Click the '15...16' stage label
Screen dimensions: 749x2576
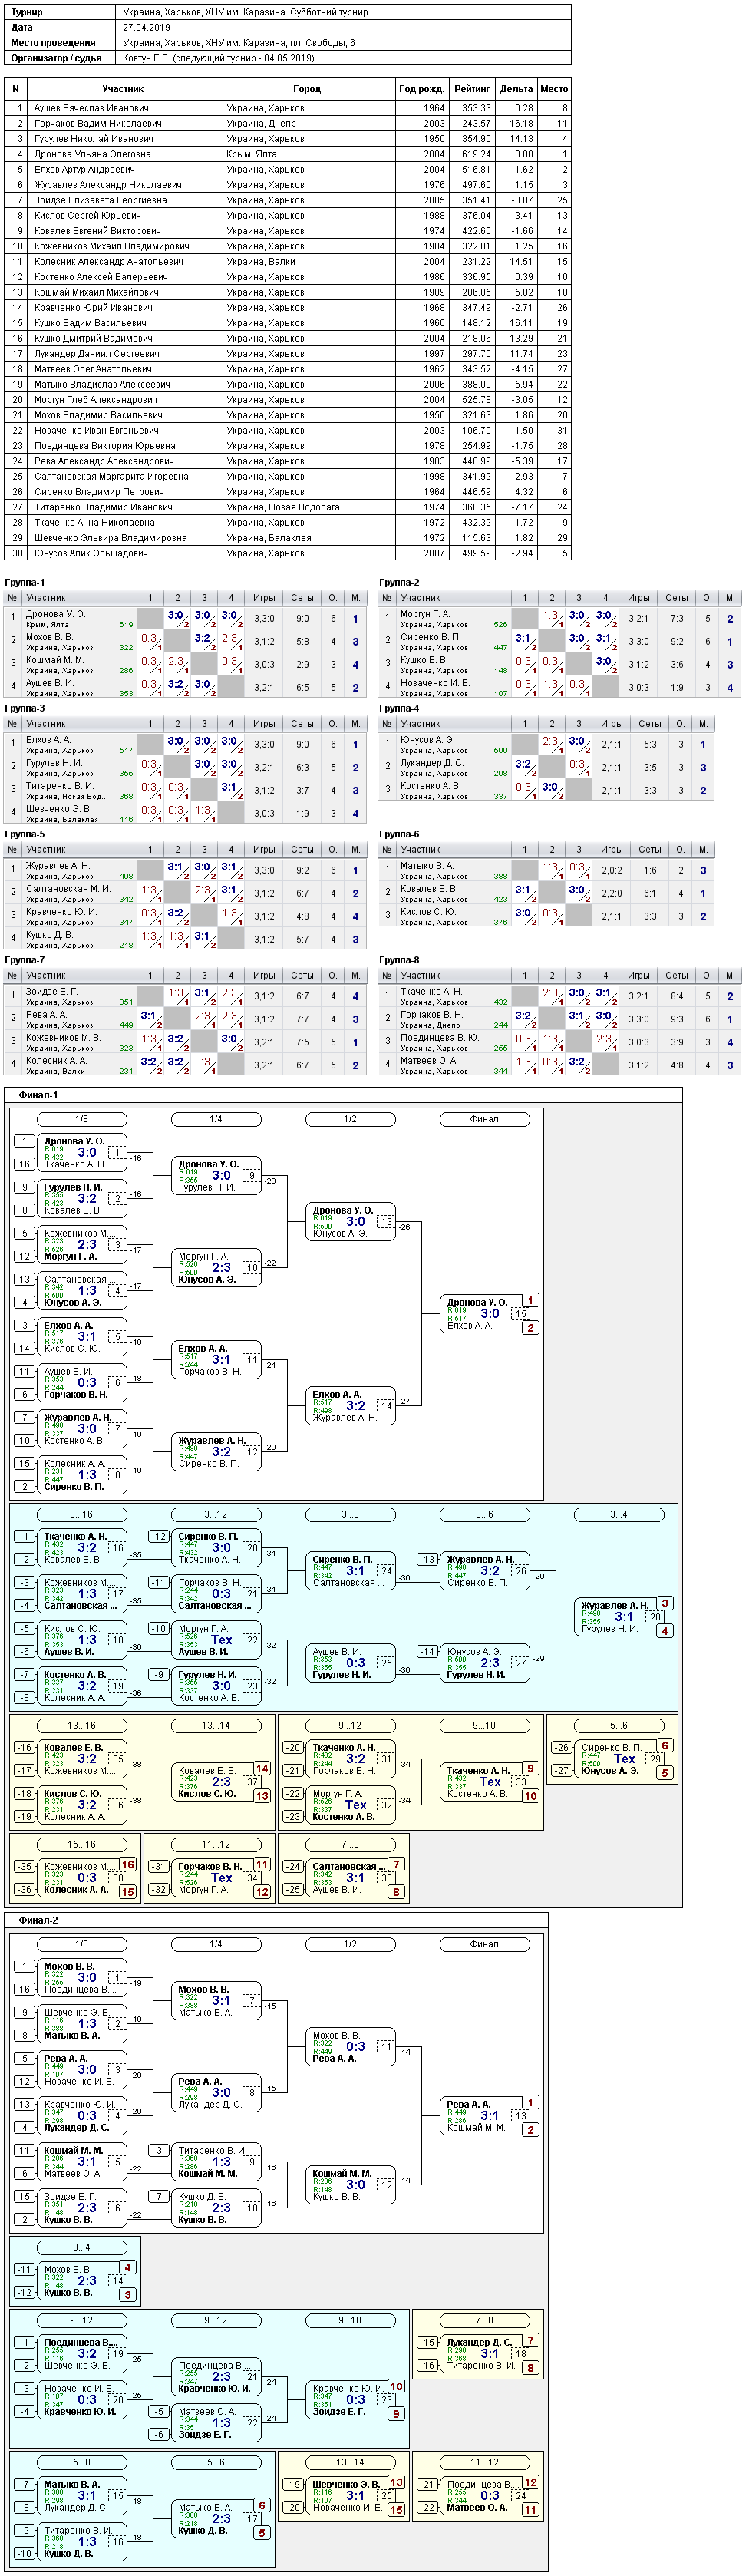pos(81,1845)
